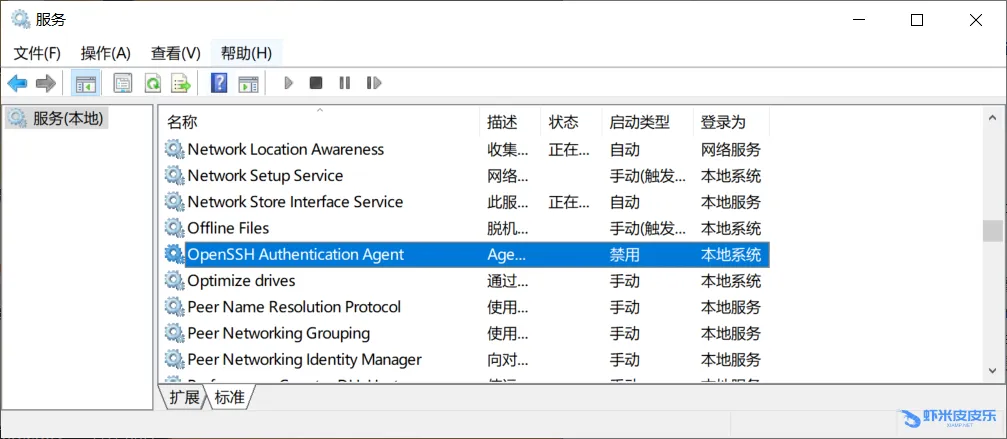
Task: Click the Forward arrow in toolbar
Action: tap(45, 83)
